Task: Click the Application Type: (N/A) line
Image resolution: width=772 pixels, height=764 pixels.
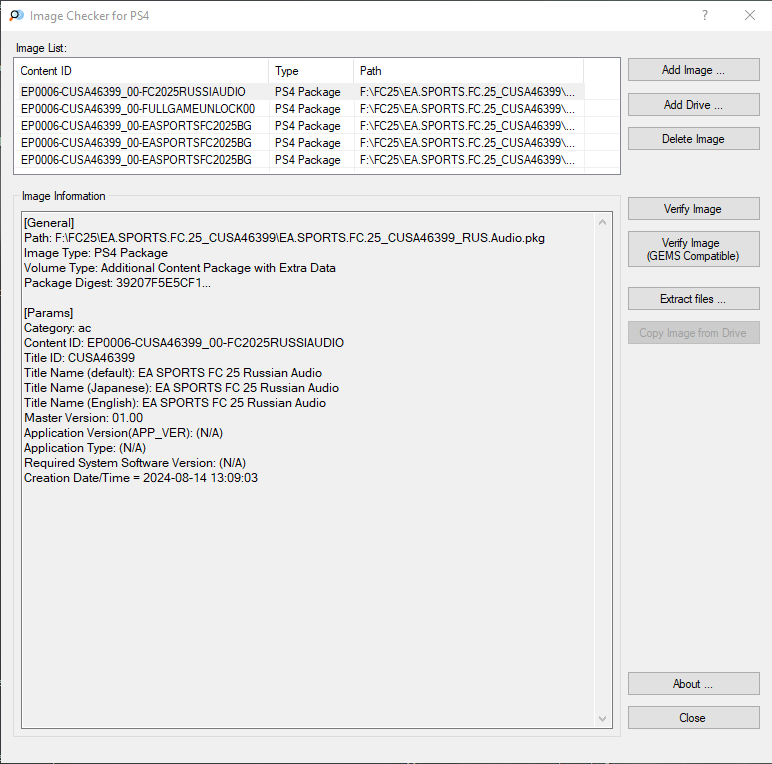Action: (x=85, y=448)
